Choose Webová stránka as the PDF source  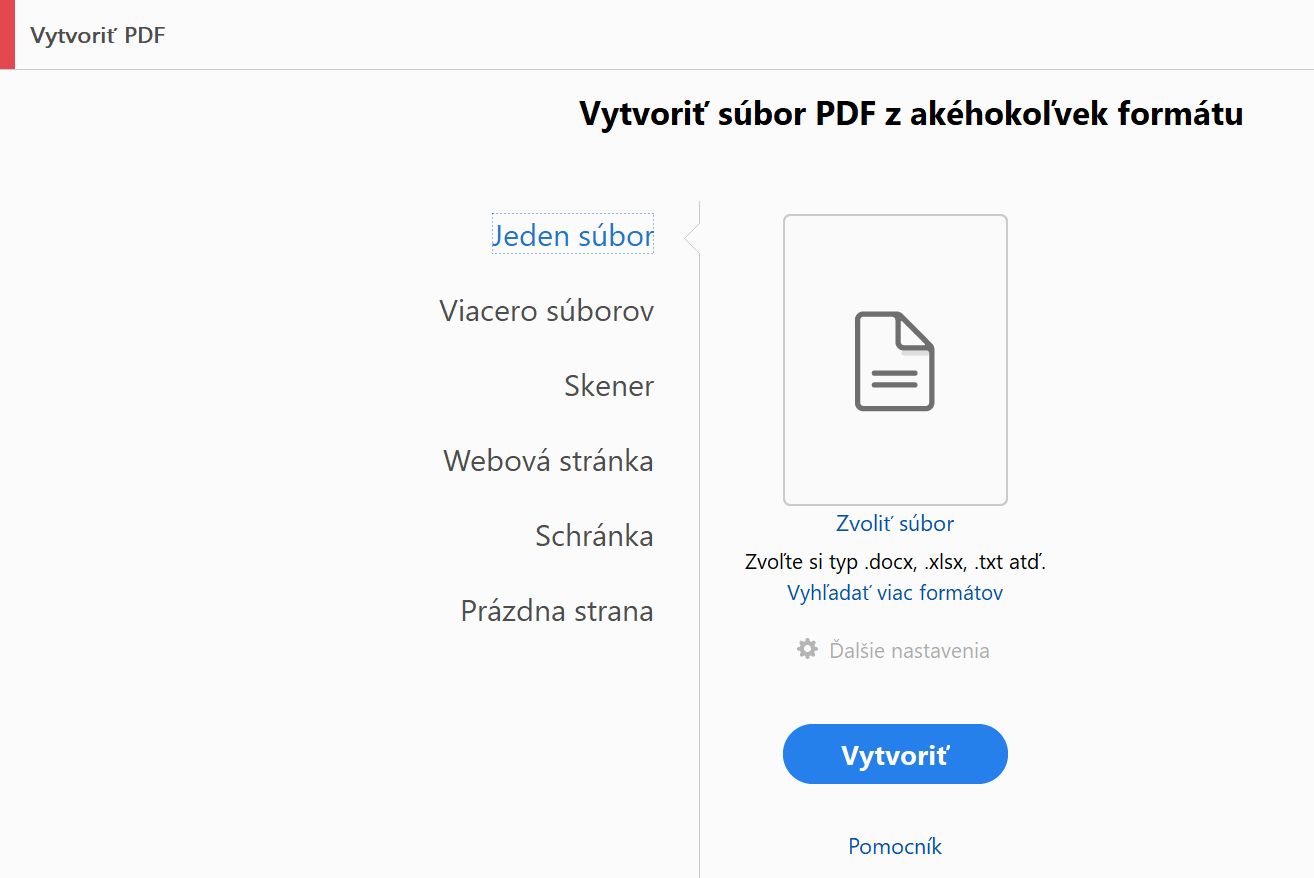[547, 461]
